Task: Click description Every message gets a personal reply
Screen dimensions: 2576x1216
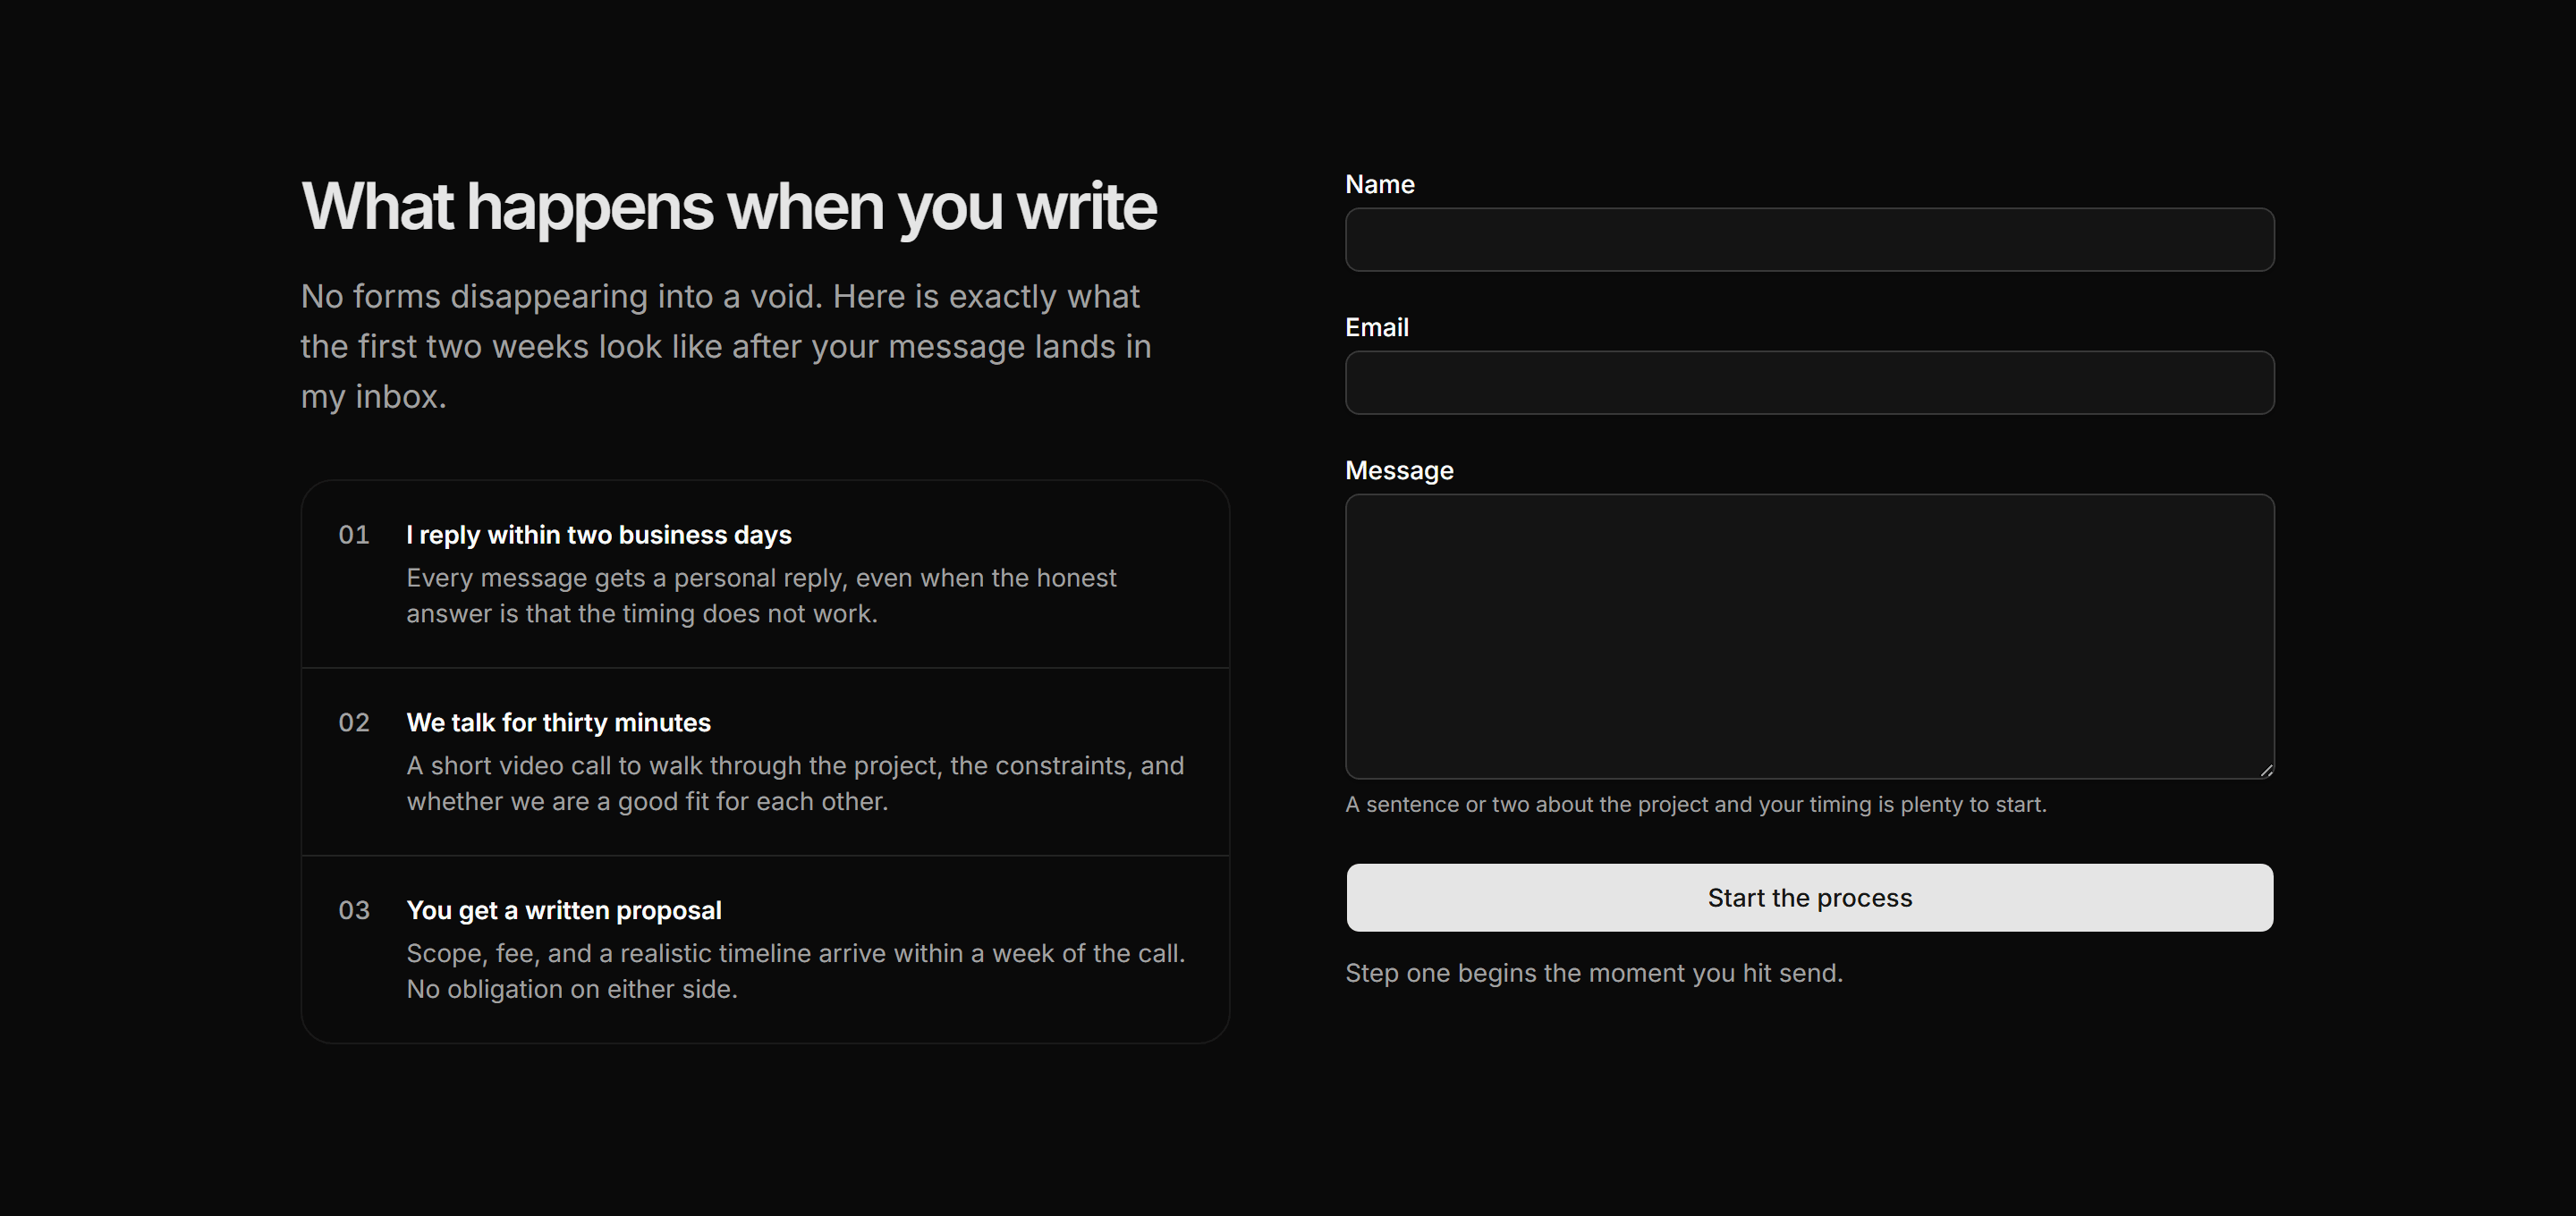Action: tap(761, 595)
